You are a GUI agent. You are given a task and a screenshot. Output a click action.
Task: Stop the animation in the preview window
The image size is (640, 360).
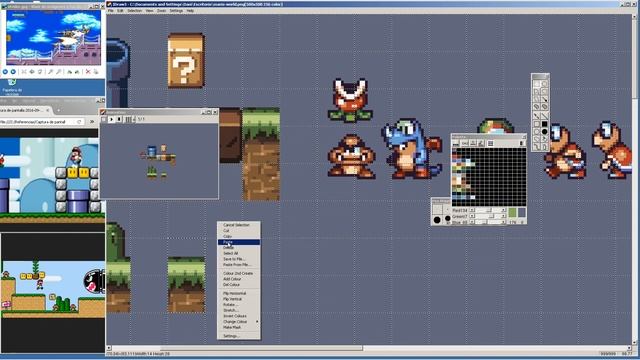(119, 119)
